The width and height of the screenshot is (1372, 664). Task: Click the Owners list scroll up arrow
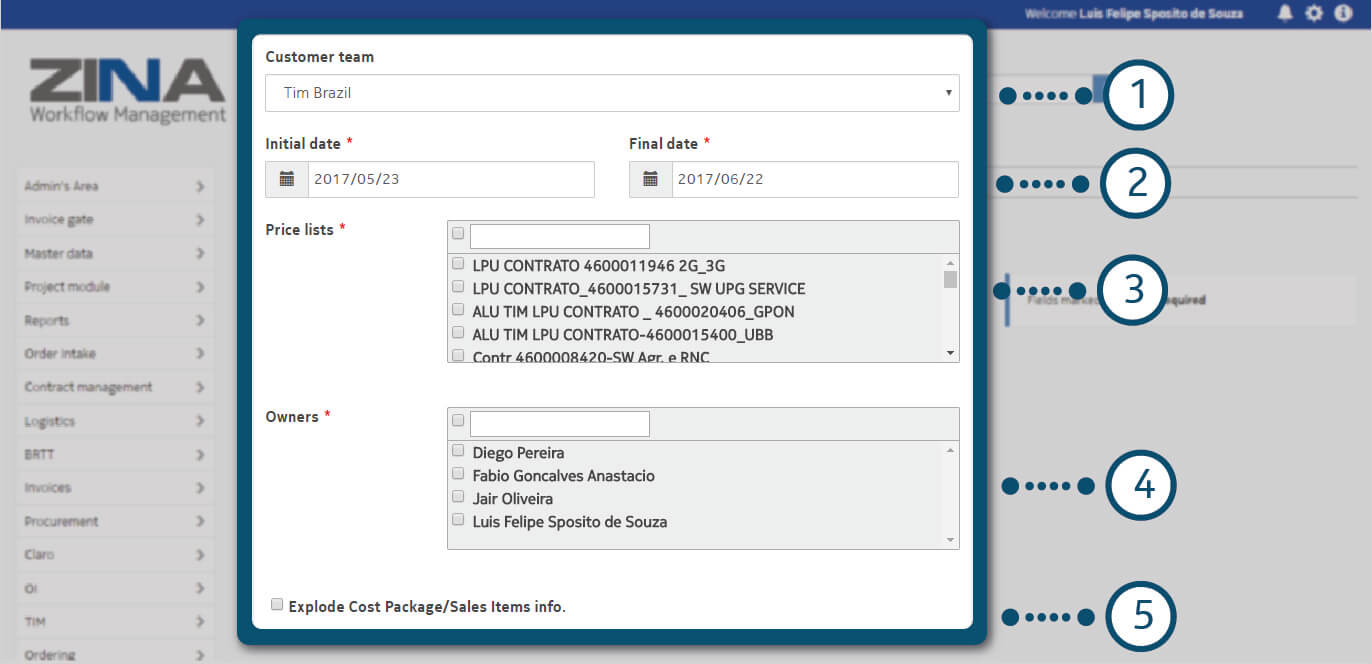click(950, 451)
